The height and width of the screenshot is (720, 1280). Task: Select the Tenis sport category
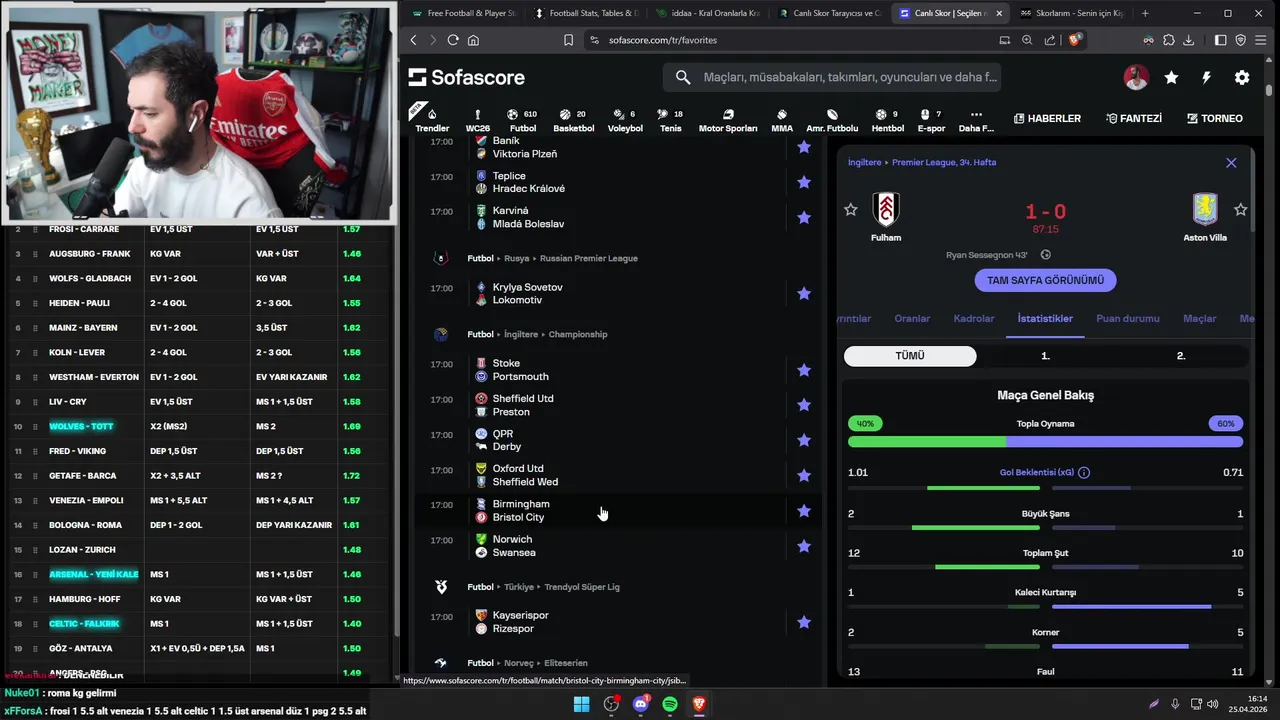point(670,120)
